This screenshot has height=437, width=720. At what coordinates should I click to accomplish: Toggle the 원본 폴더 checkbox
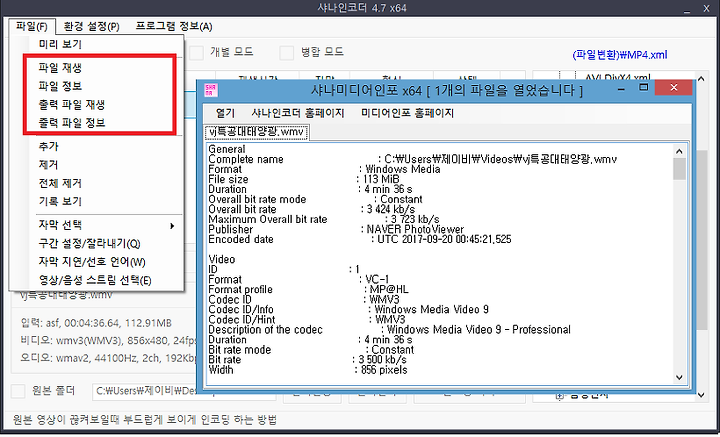click(18, 391)
